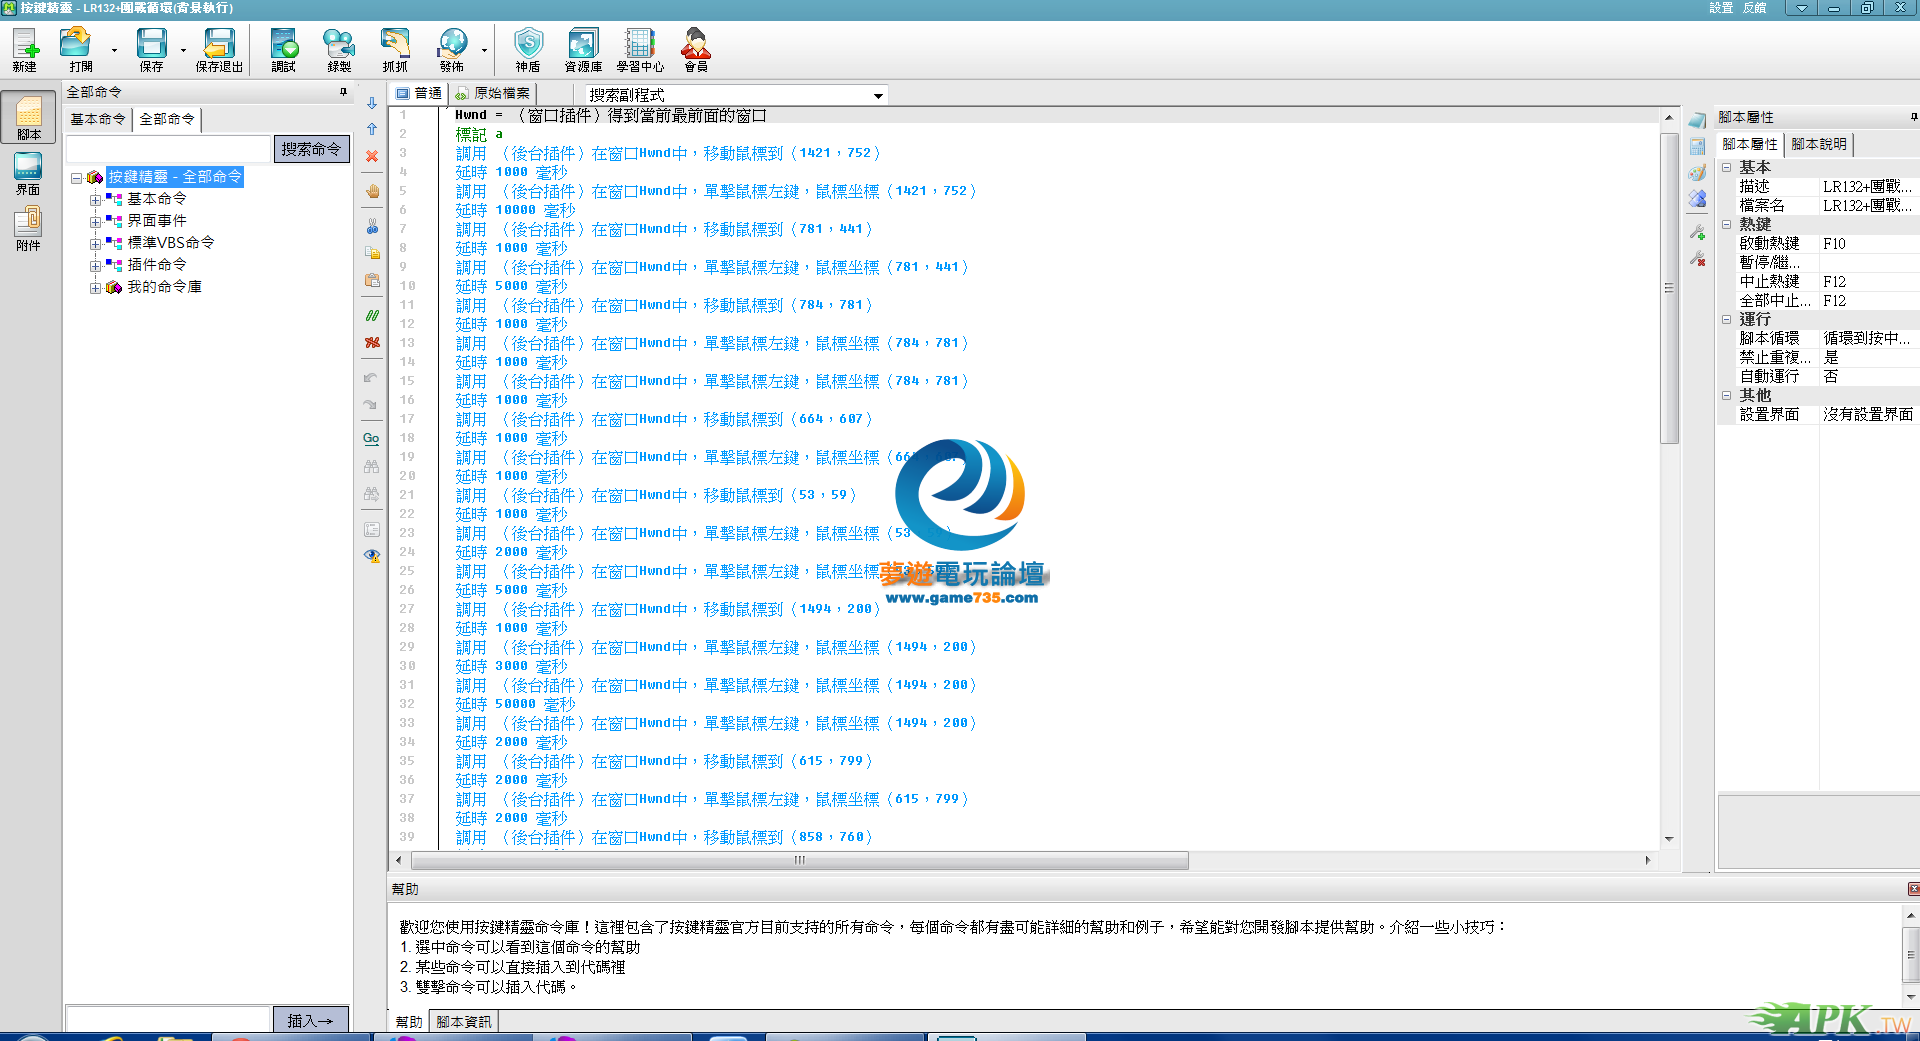Viewport: 1920px width, 1041px height.
Task: Open the 附件 attachments sidebar view
Action: coord(29,230)
